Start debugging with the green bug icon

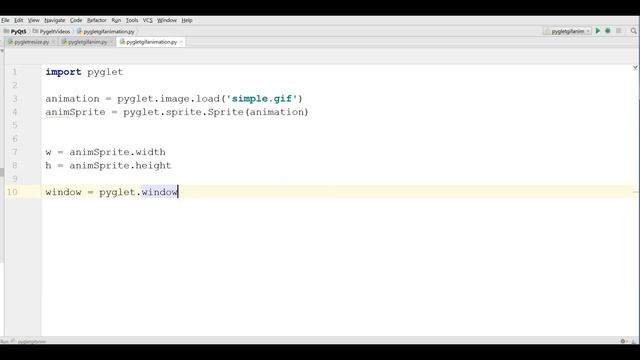coord(608,31)
